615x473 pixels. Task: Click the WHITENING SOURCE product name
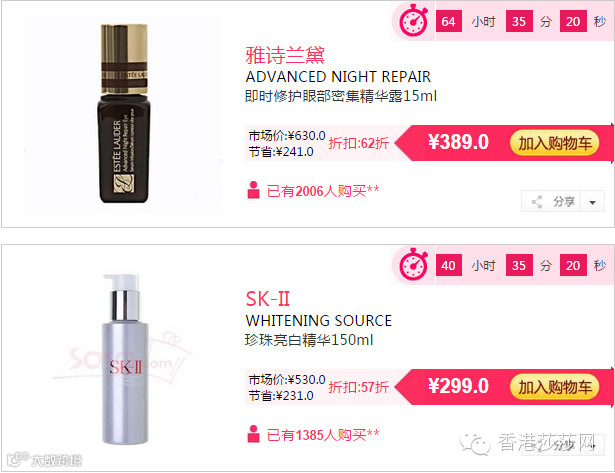[x=318, y=321]
